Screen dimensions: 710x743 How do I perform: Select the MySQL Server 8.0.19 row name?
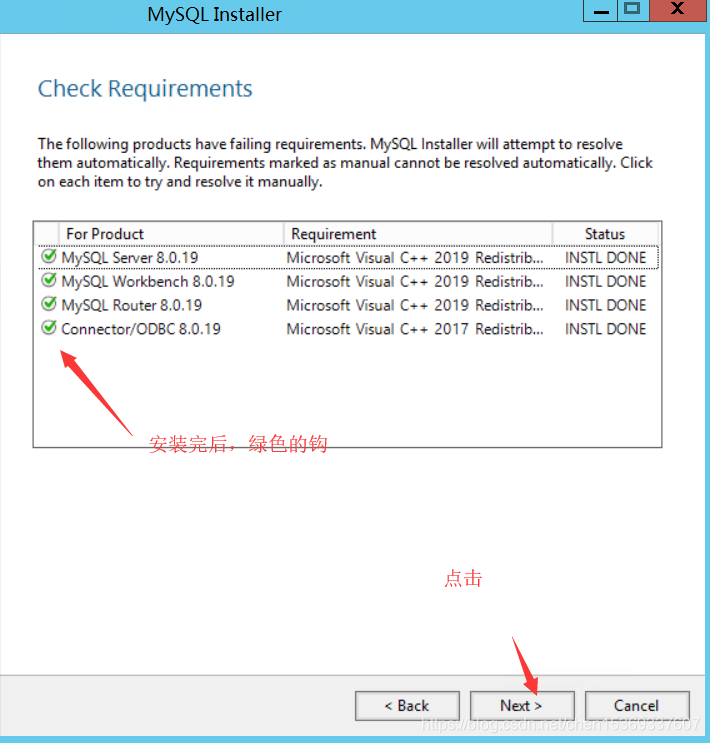coord(130,258)
